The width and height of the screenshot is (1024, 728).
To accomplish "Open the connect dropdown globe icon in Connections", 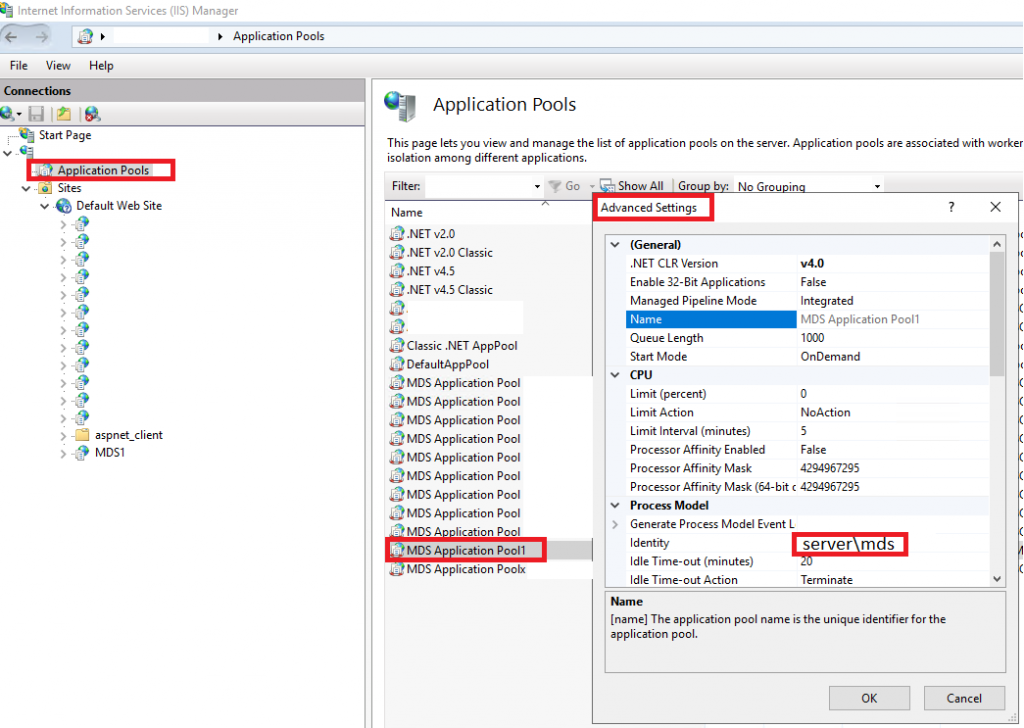I will pyautogui.click(x=10, y=114).
